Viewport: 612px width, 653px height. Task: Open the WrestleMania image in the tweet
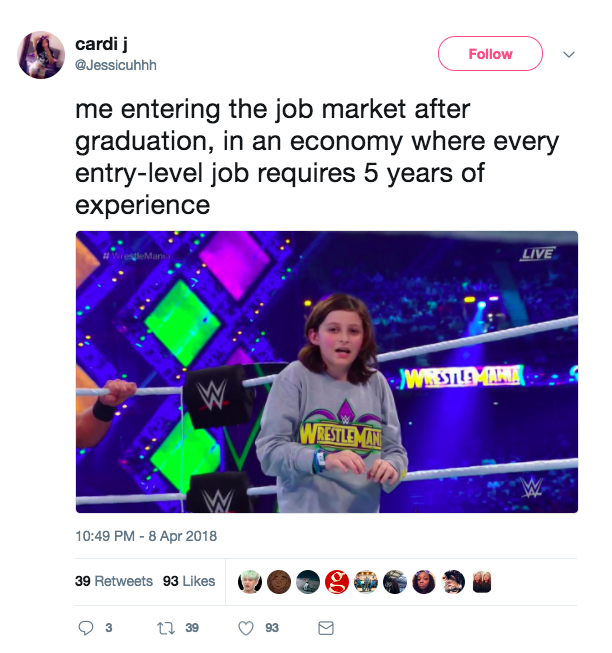click(326, 372)
